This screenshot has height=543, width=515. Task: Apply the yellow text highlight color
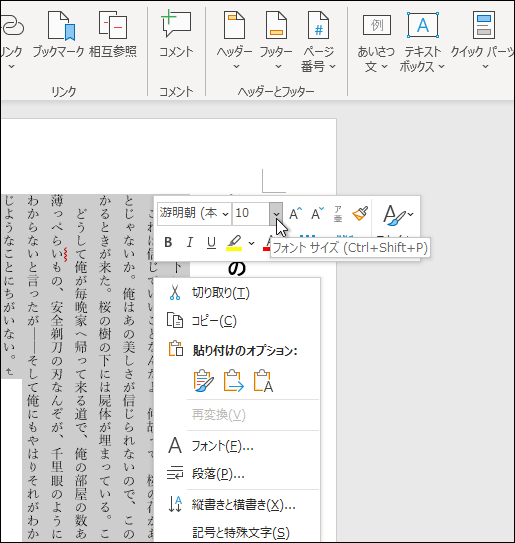pos(234,243)
